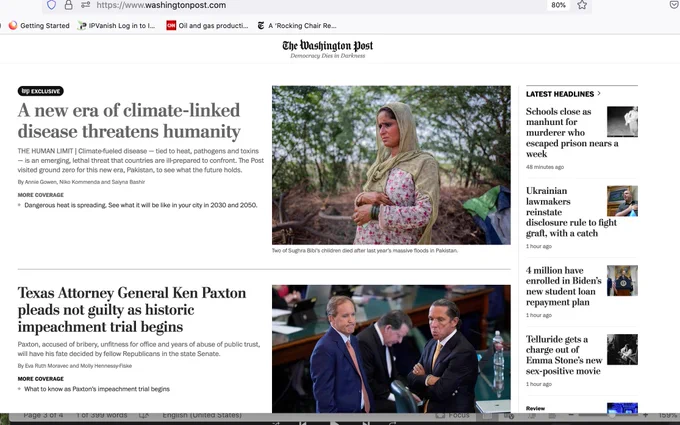
Task: Open the IPVanish Log in bookmark
Action: pyautogui.click(x=116, y=26)
